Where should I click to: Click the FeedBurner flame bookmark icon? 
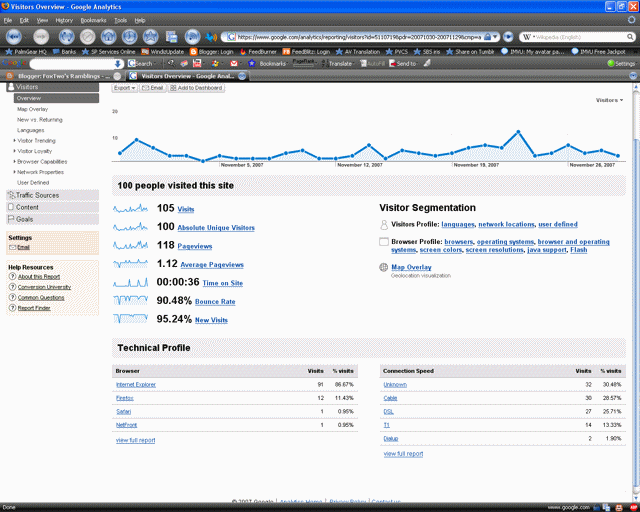243,52
